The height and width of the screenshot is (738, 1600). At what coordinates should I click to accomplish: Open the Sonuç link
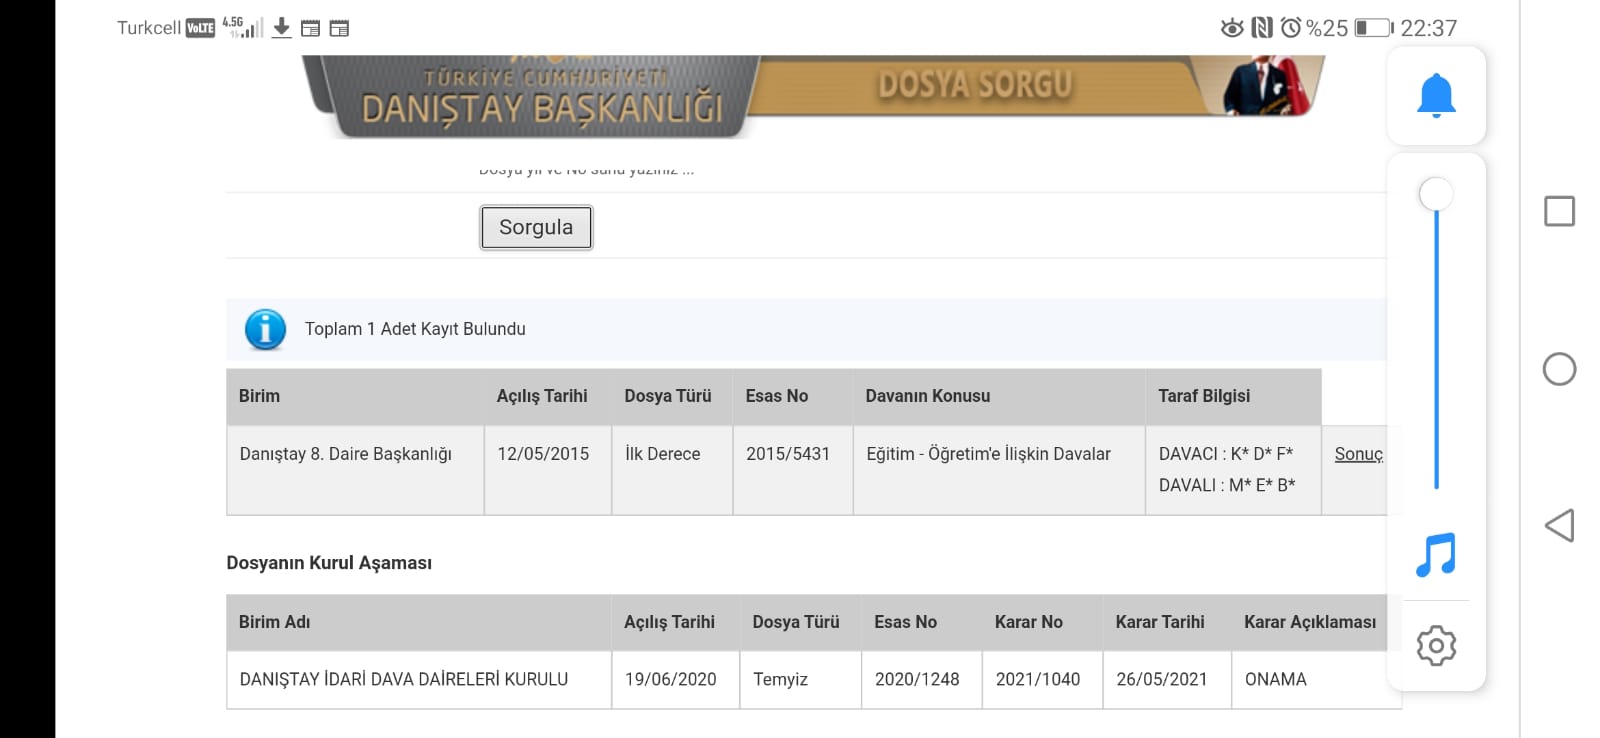[x=1358, y=454]
